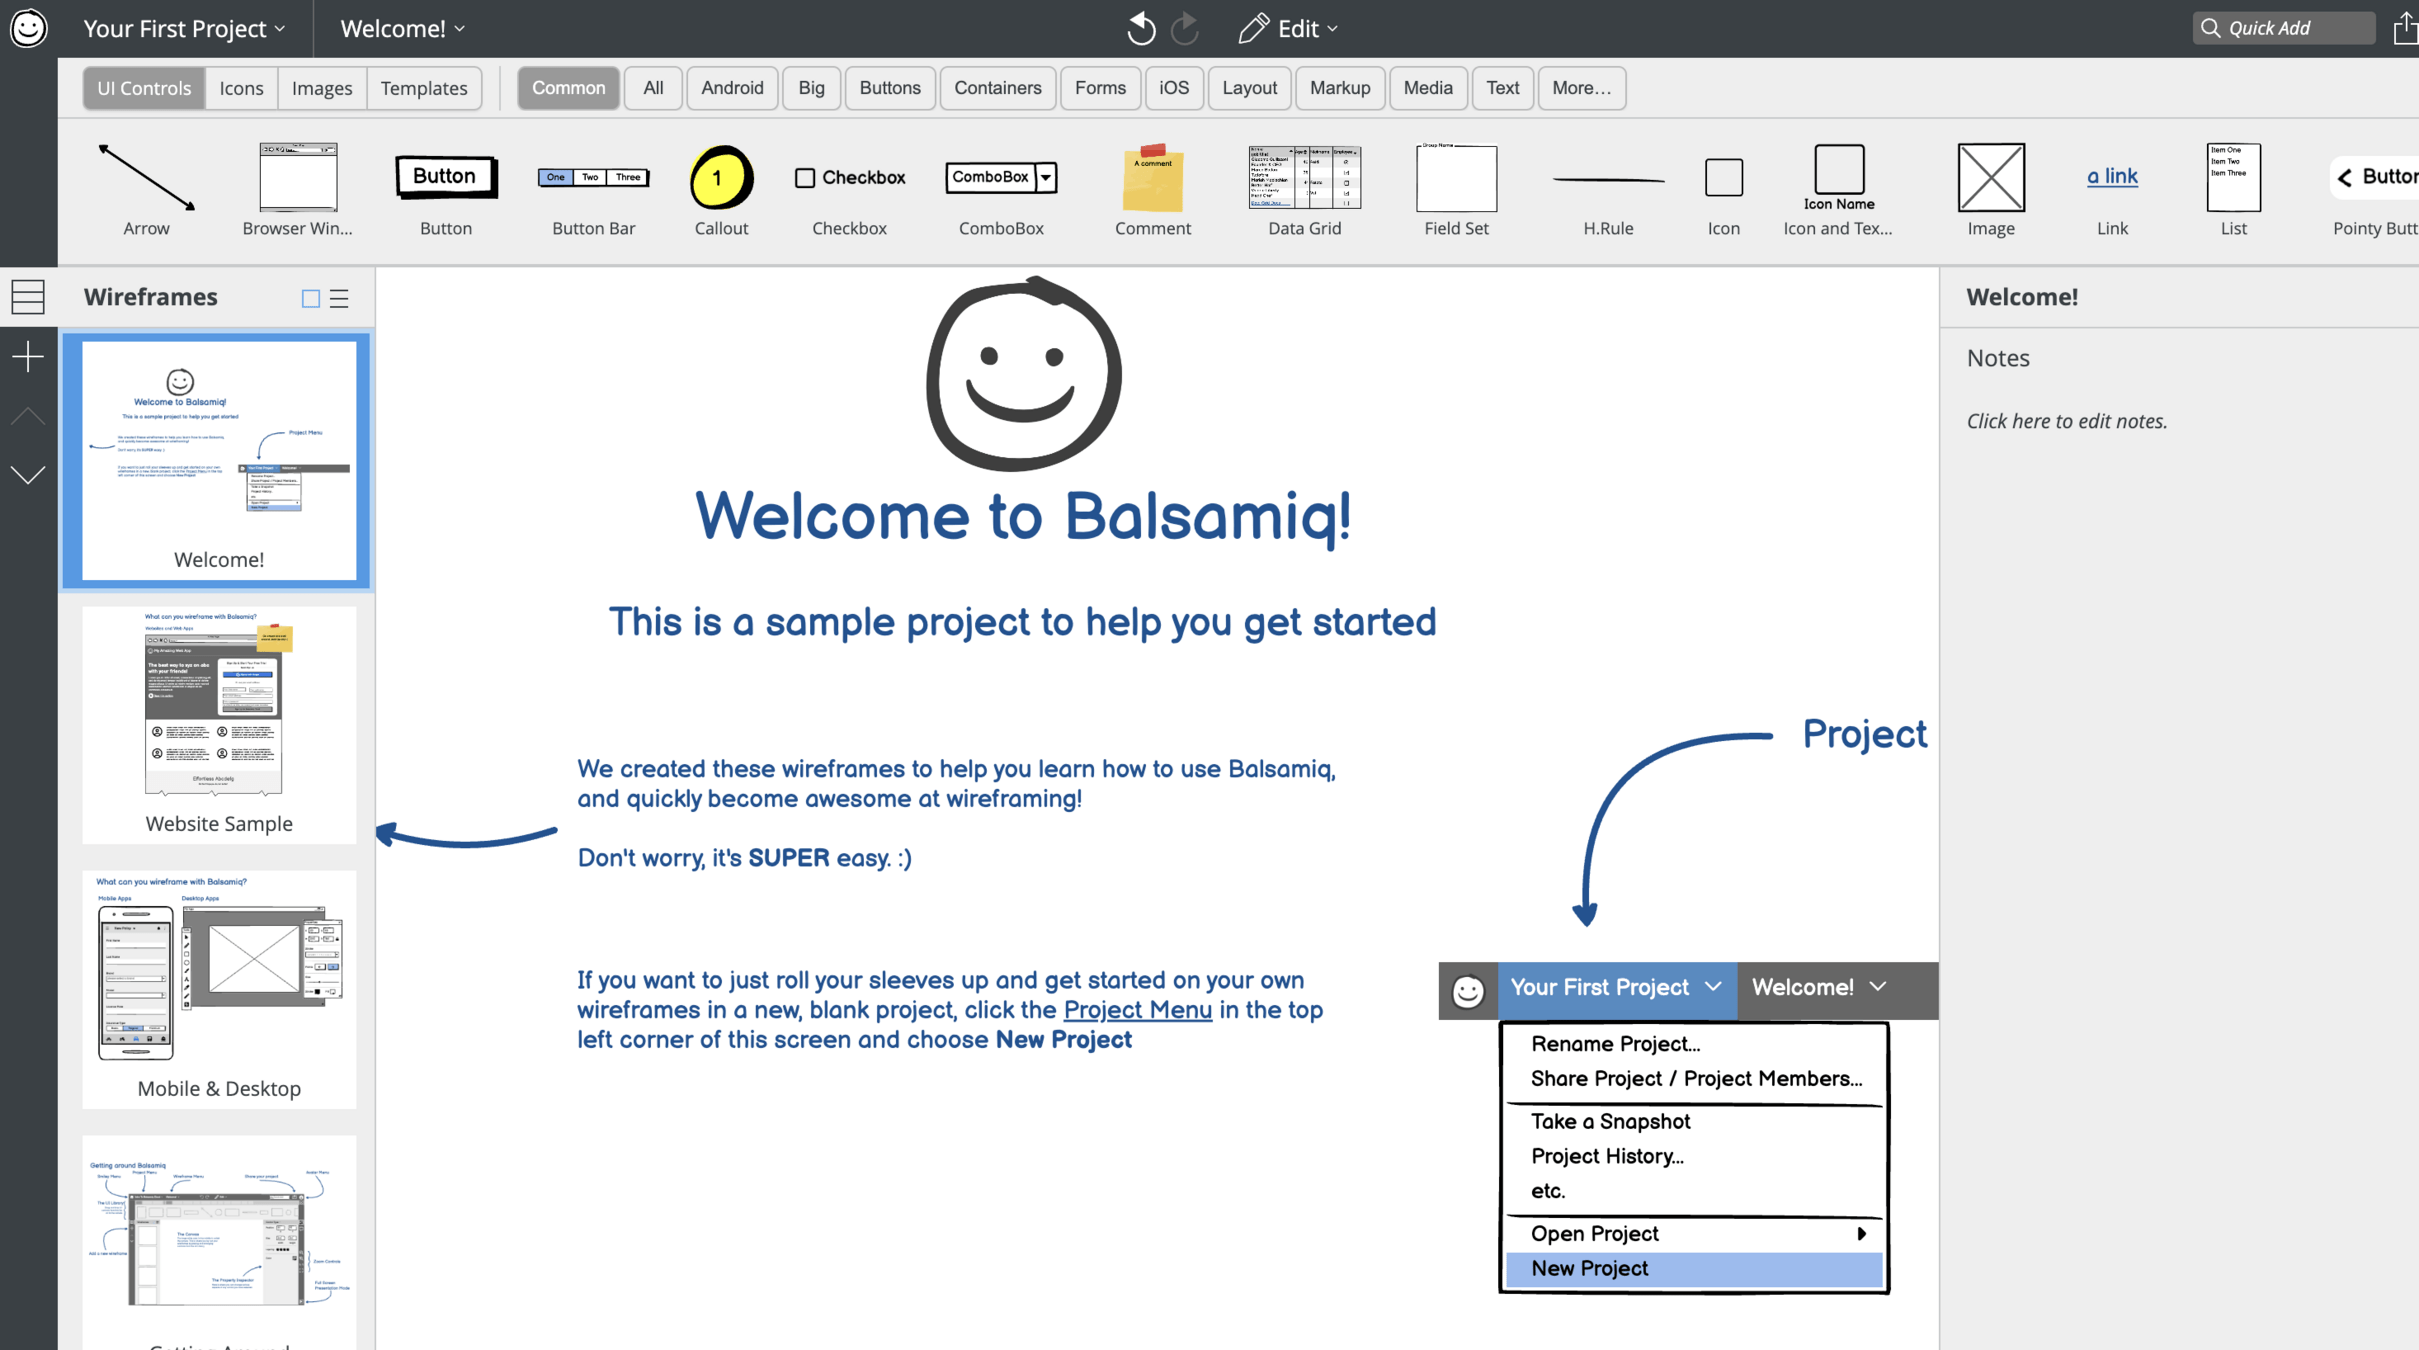Switch wireframes to thumbnail grid view
The height and width of the screenshot is (1350, 2419).
point(311,298)
